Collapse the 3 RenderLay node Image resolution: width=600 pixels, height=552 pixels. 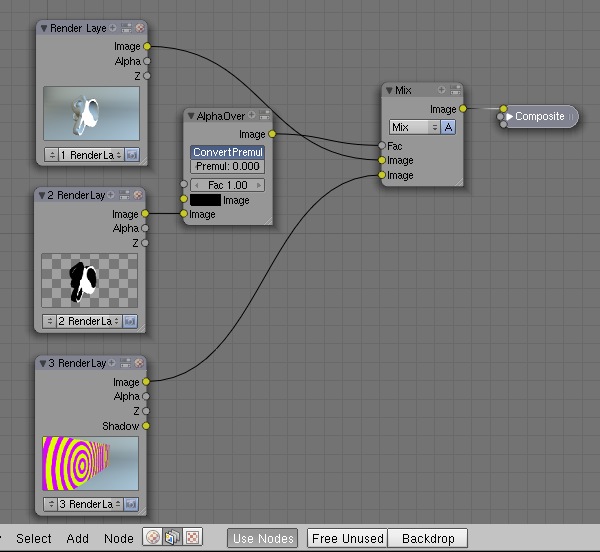43,363
